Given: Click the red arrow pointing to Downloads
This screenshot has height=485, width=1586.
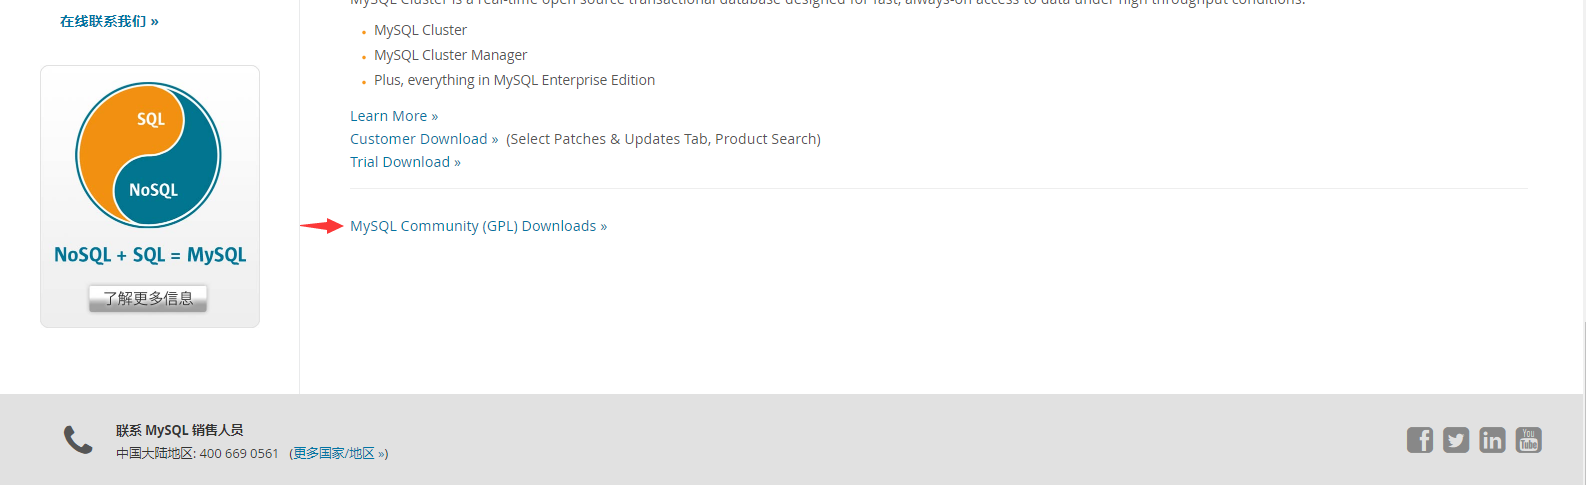Looking at the screenshot, I should click(x=322, y=226).
